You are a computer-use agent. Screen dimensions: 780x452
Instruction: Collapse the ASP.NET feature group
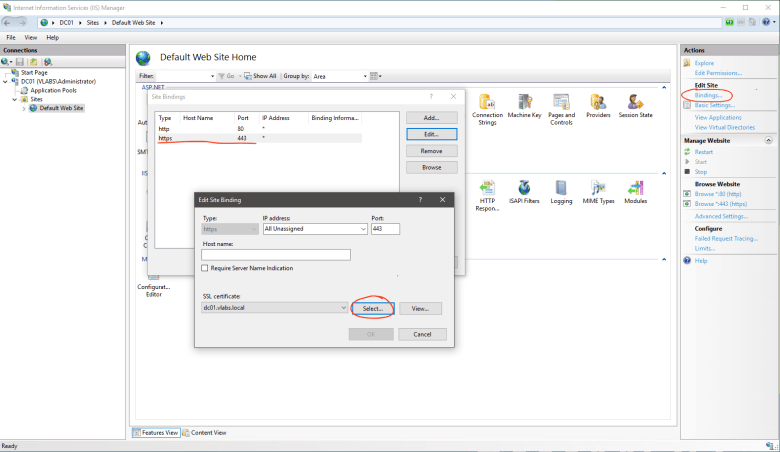pos(664,88)
